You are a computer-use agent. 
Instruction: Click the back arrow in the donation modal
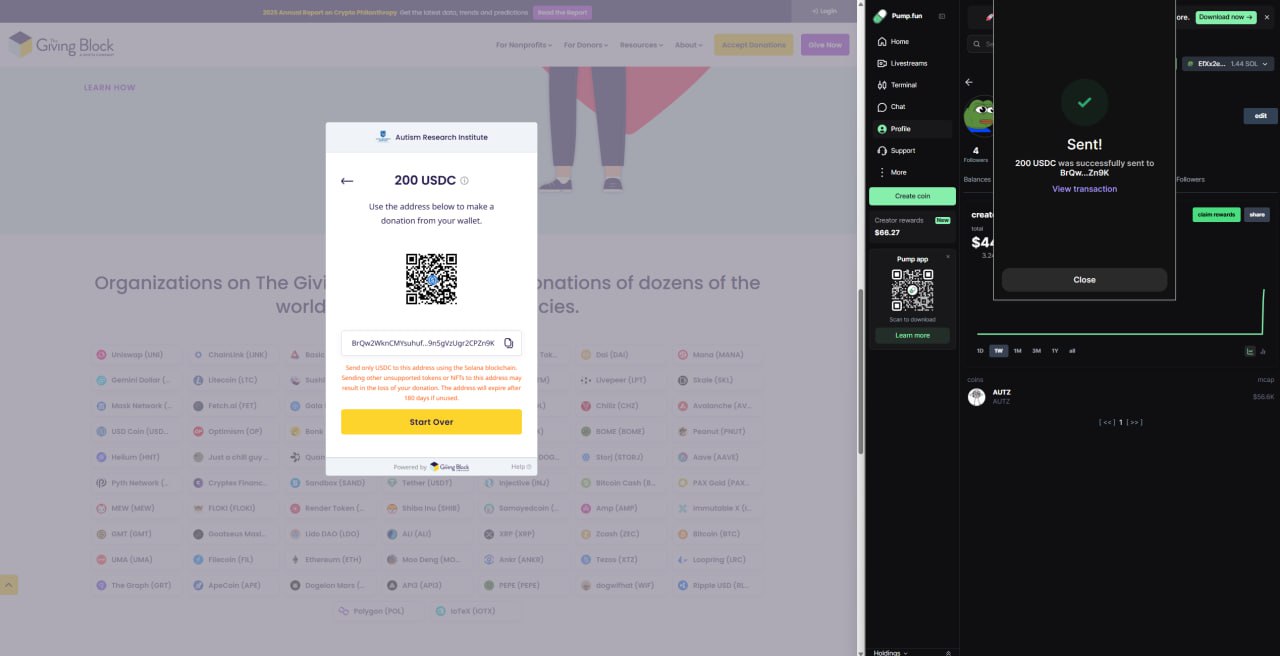tap(347, 181)
